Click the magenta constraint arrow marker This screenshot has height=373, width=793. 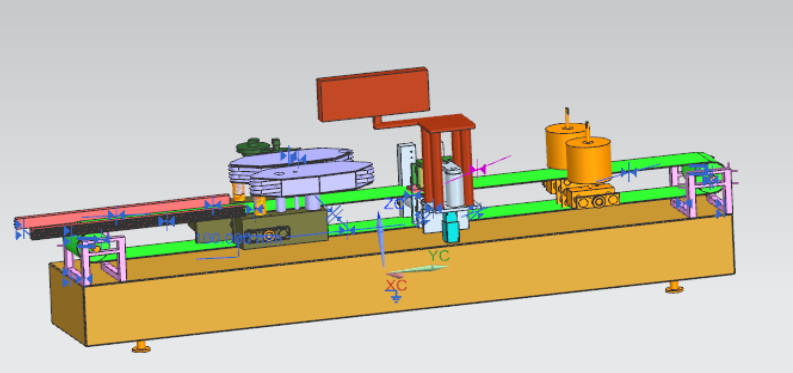click(x=477, y=169)
